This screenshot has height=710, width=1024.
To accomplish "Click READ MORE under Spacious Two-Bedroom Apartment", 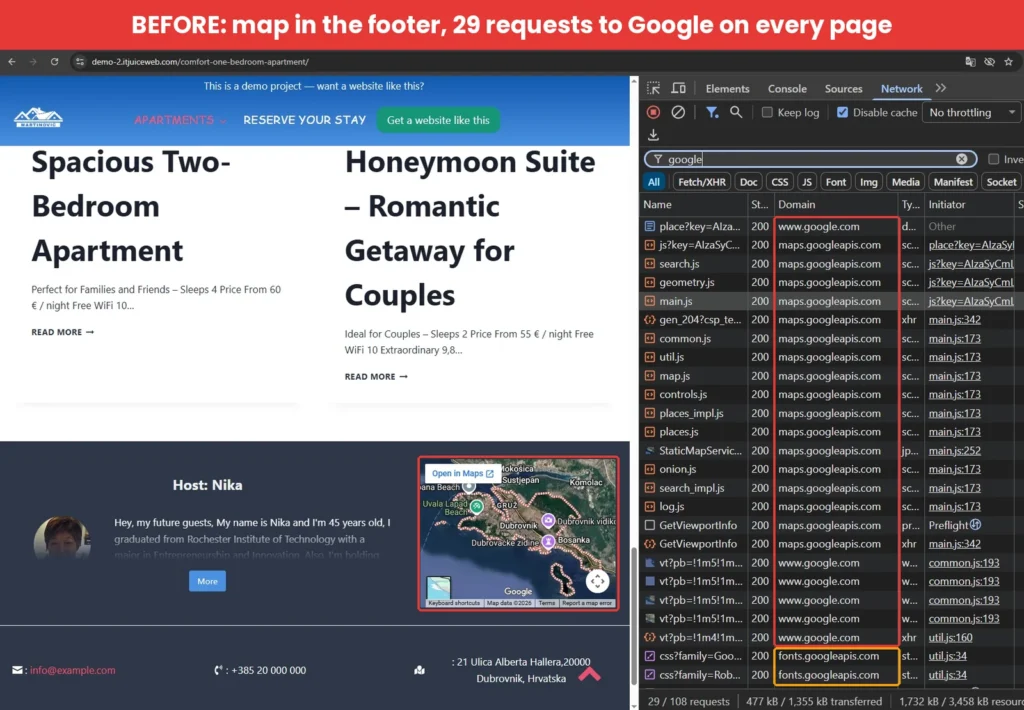I will pos(63,332).
